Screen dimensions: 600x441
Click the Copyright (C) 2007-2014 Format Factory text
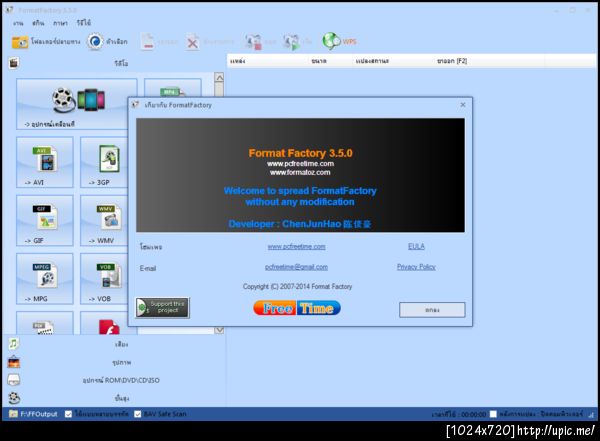pos(297,286)
